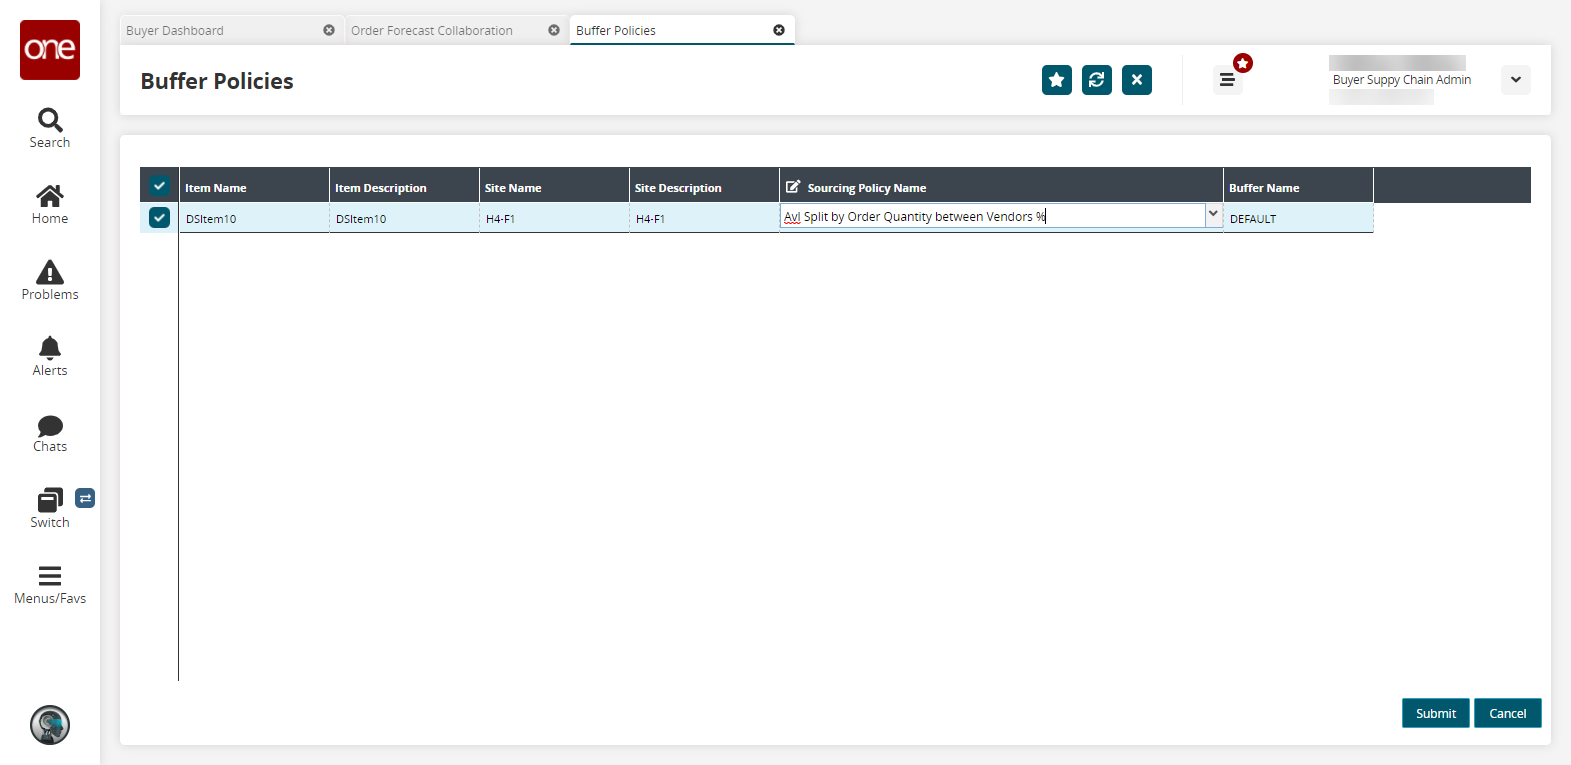Screen dimensions: 1571x765
Task: Close the Buyer Dashboard tab
Action: pos(329,30)
